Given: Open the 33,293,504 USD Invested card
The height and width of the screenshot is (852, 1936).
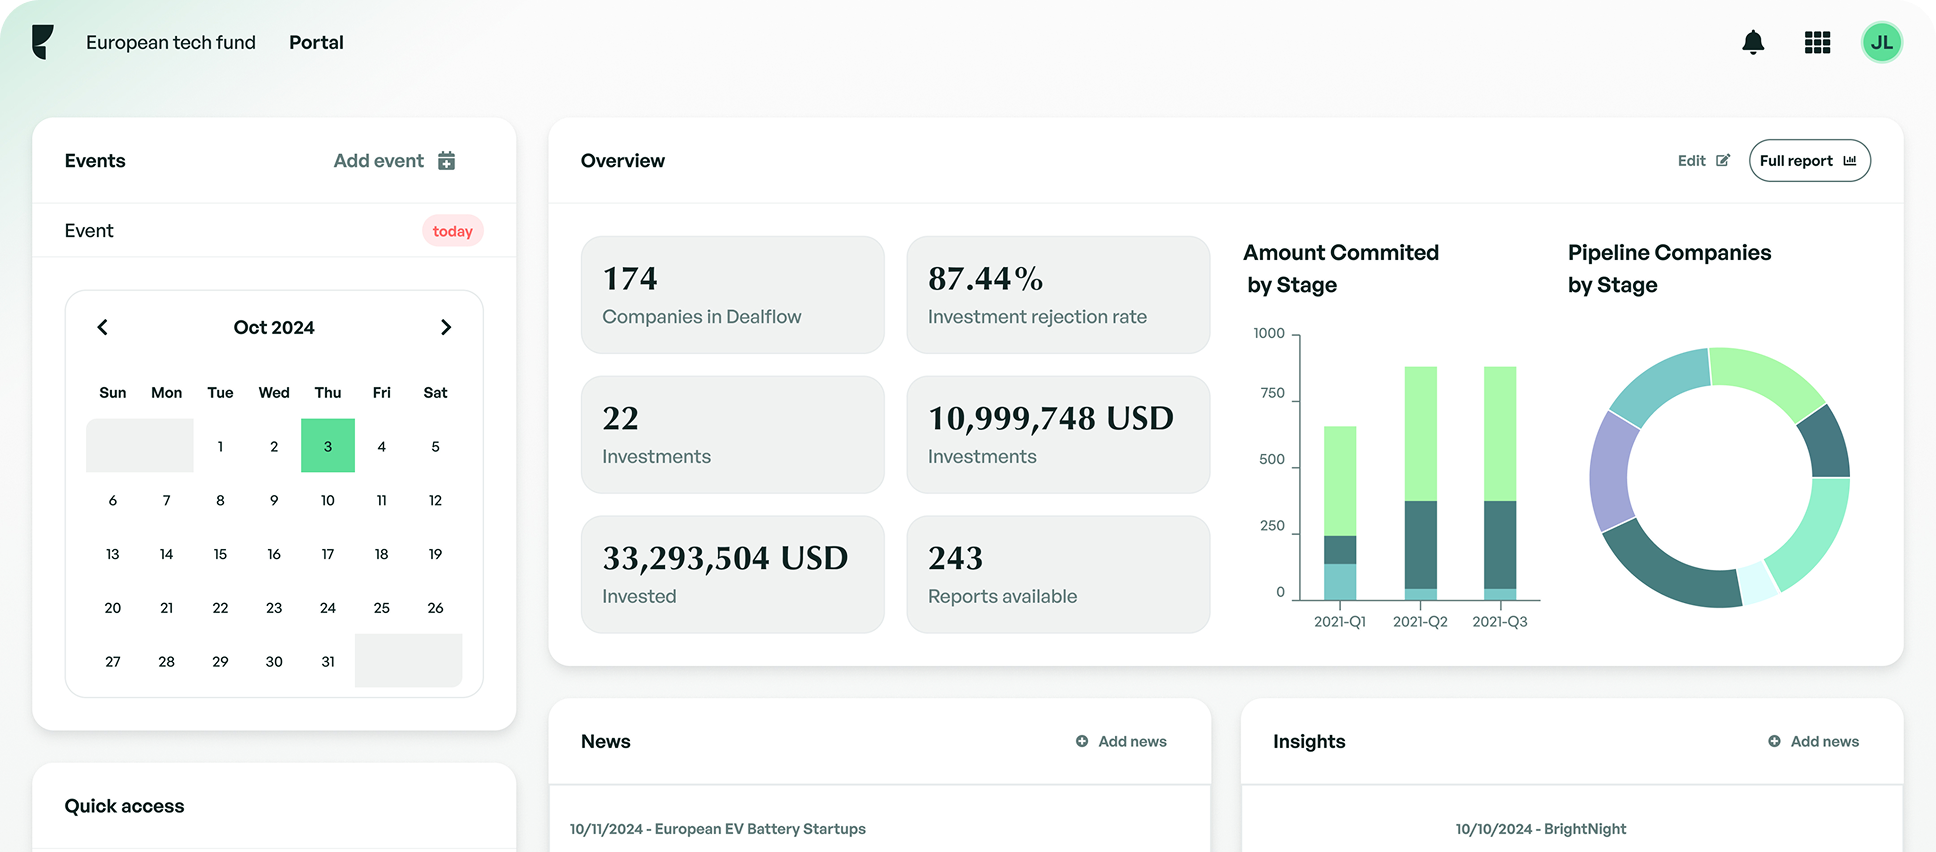Looking at the screenshot, I should coord(733,574).
